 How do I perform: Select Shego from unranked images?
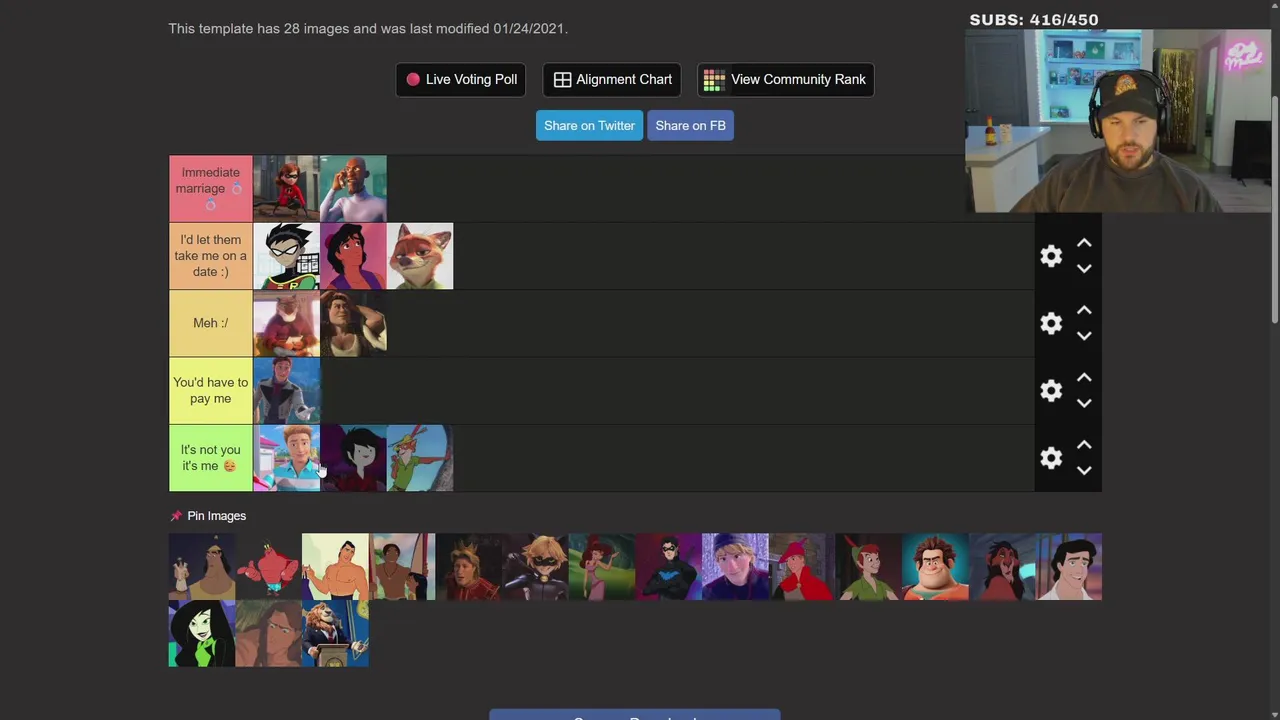tap(202, 634)
